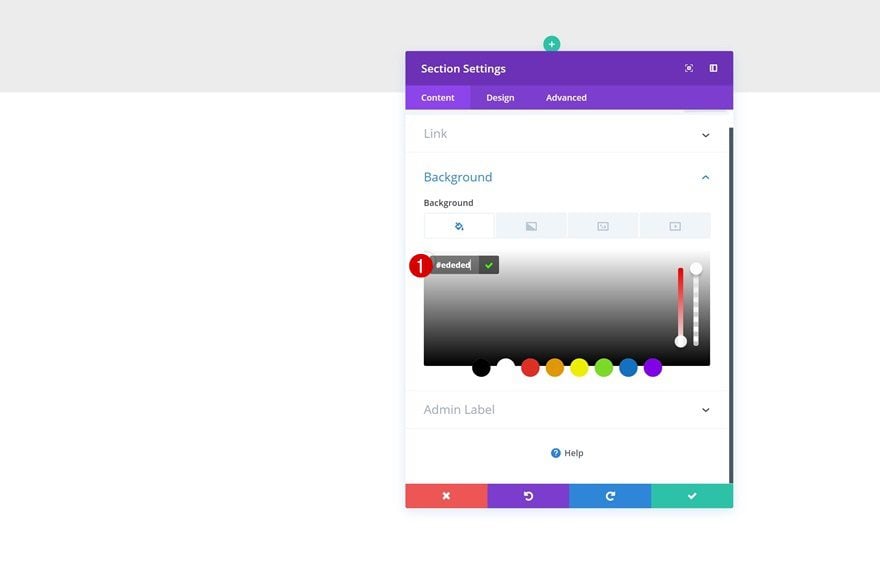Image resolution: width=880 pixels, height=578 pixels.
Task: Click the blue redo button
Action: [610, 496]
